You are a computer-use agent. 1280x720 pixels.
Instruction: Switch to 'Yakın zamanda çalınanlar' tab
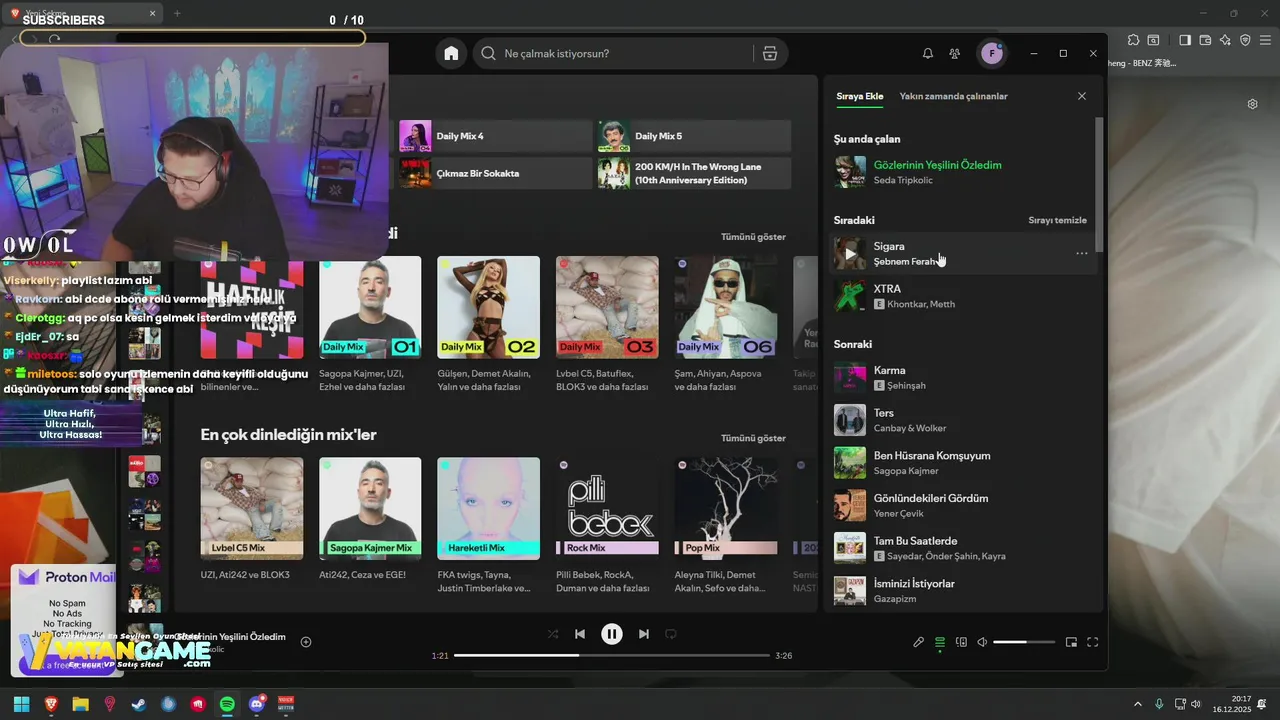coord(953,96)
